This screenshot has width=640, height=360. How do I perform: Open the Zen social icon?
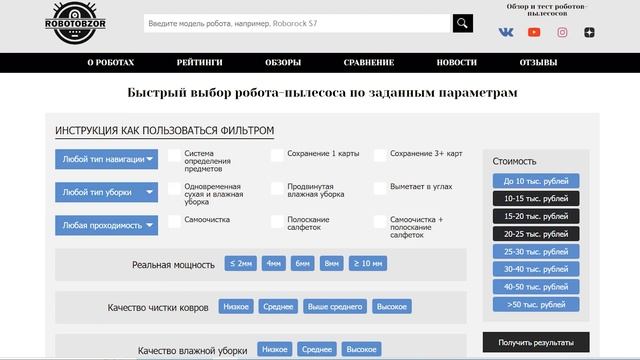pyautogui.click(x=589, y=32)
